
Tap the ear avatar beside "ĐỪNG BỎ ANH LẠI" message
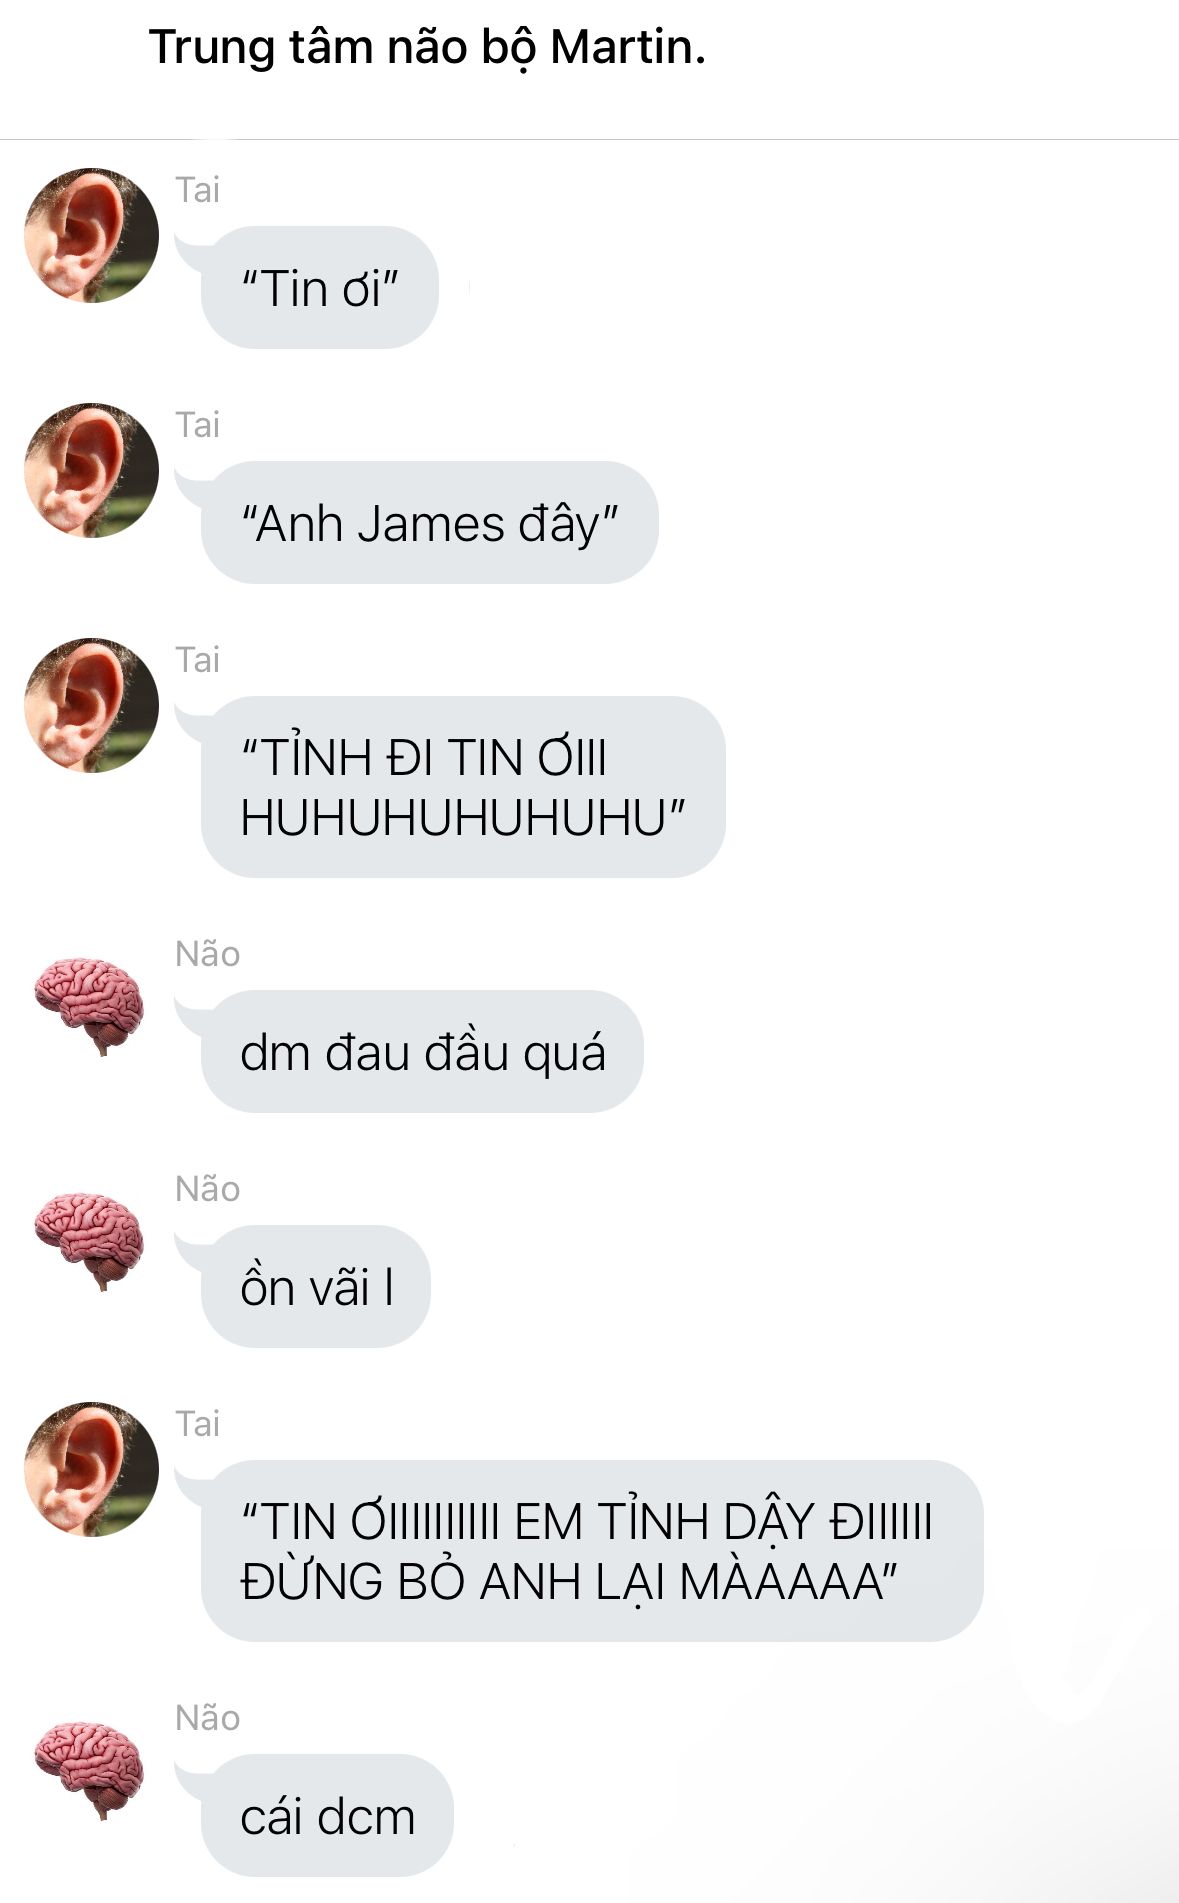coord(91,1469)
